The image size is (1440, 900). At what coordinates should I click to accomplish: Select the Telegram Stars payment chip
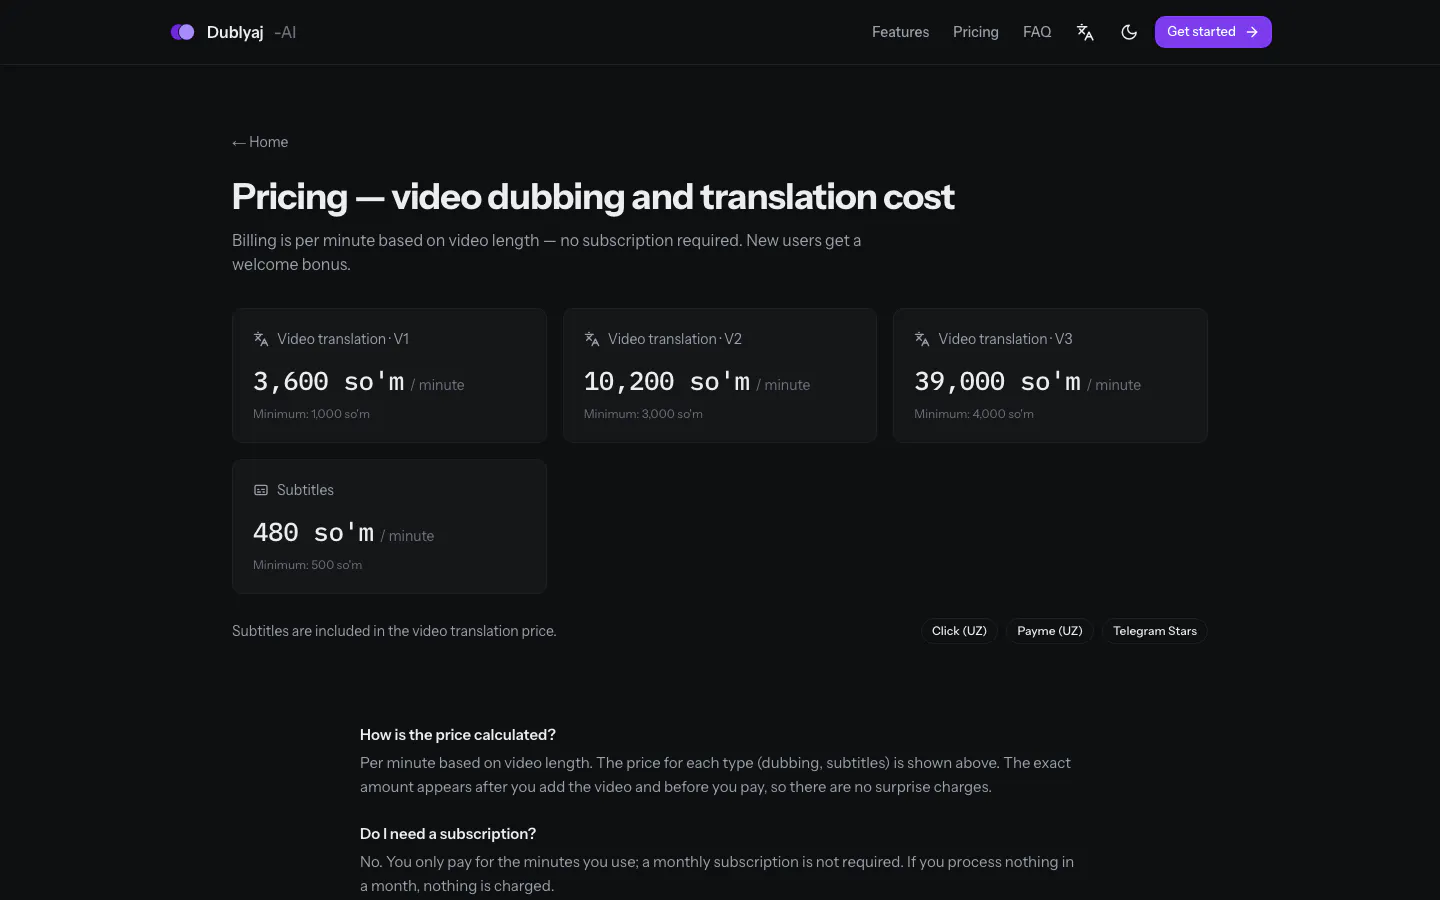click(x=1155, y=631)
